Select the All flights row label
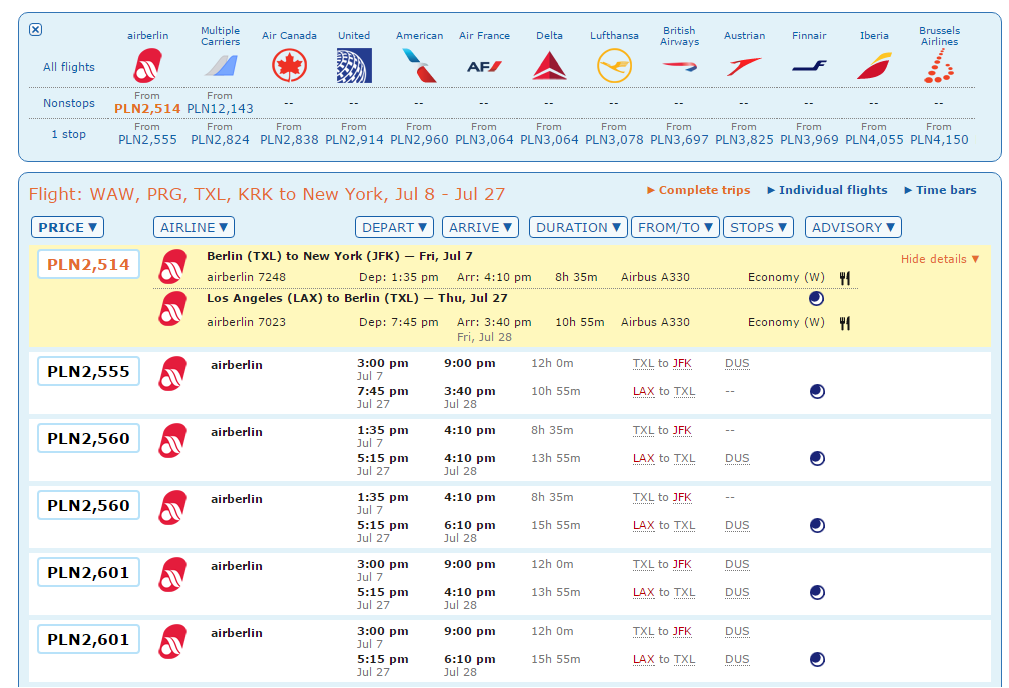The width and height of the screenshot is (1009, 688). click(x=69, y=67)
